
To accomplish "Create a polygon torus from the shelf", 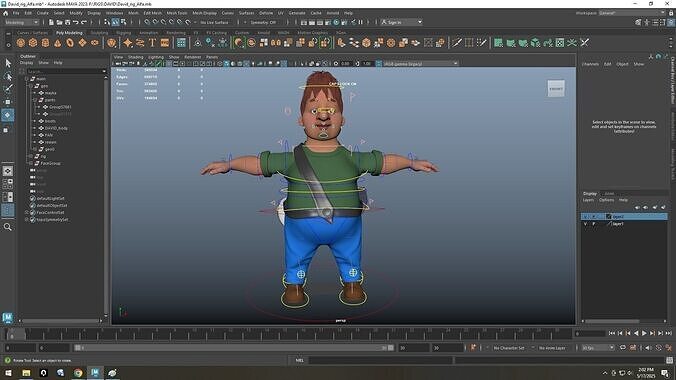I will pos(70,43).
